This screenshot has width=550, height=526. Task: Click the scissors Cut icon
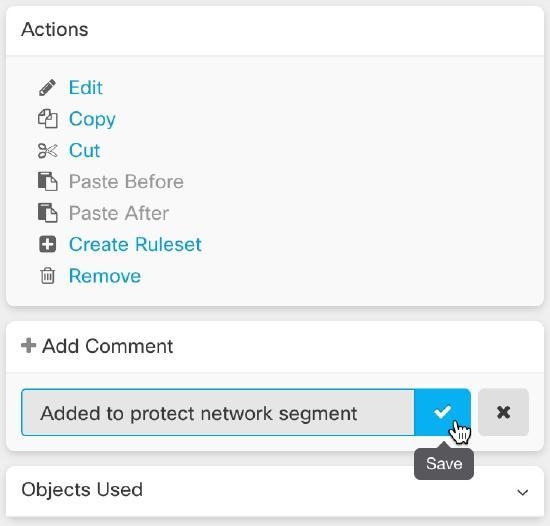[47, 151]
